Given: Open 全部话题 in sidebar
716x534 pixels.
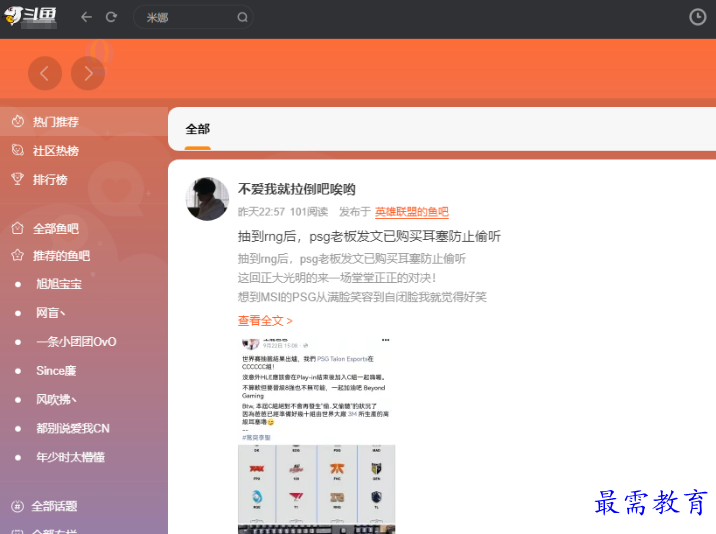Looking at the screenshot, I should (x=54, y=506).
